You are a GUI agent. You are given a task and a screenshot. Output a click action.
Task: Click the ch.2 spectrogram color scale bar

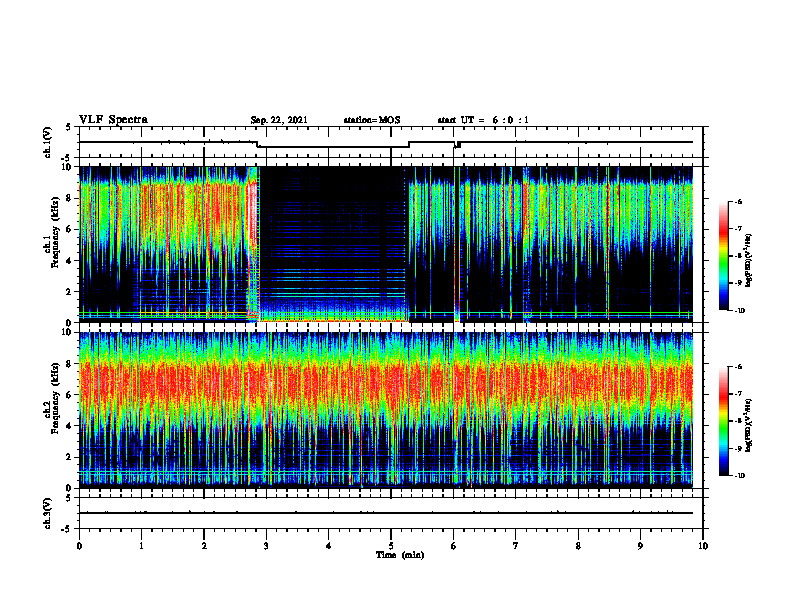point(724,421)
